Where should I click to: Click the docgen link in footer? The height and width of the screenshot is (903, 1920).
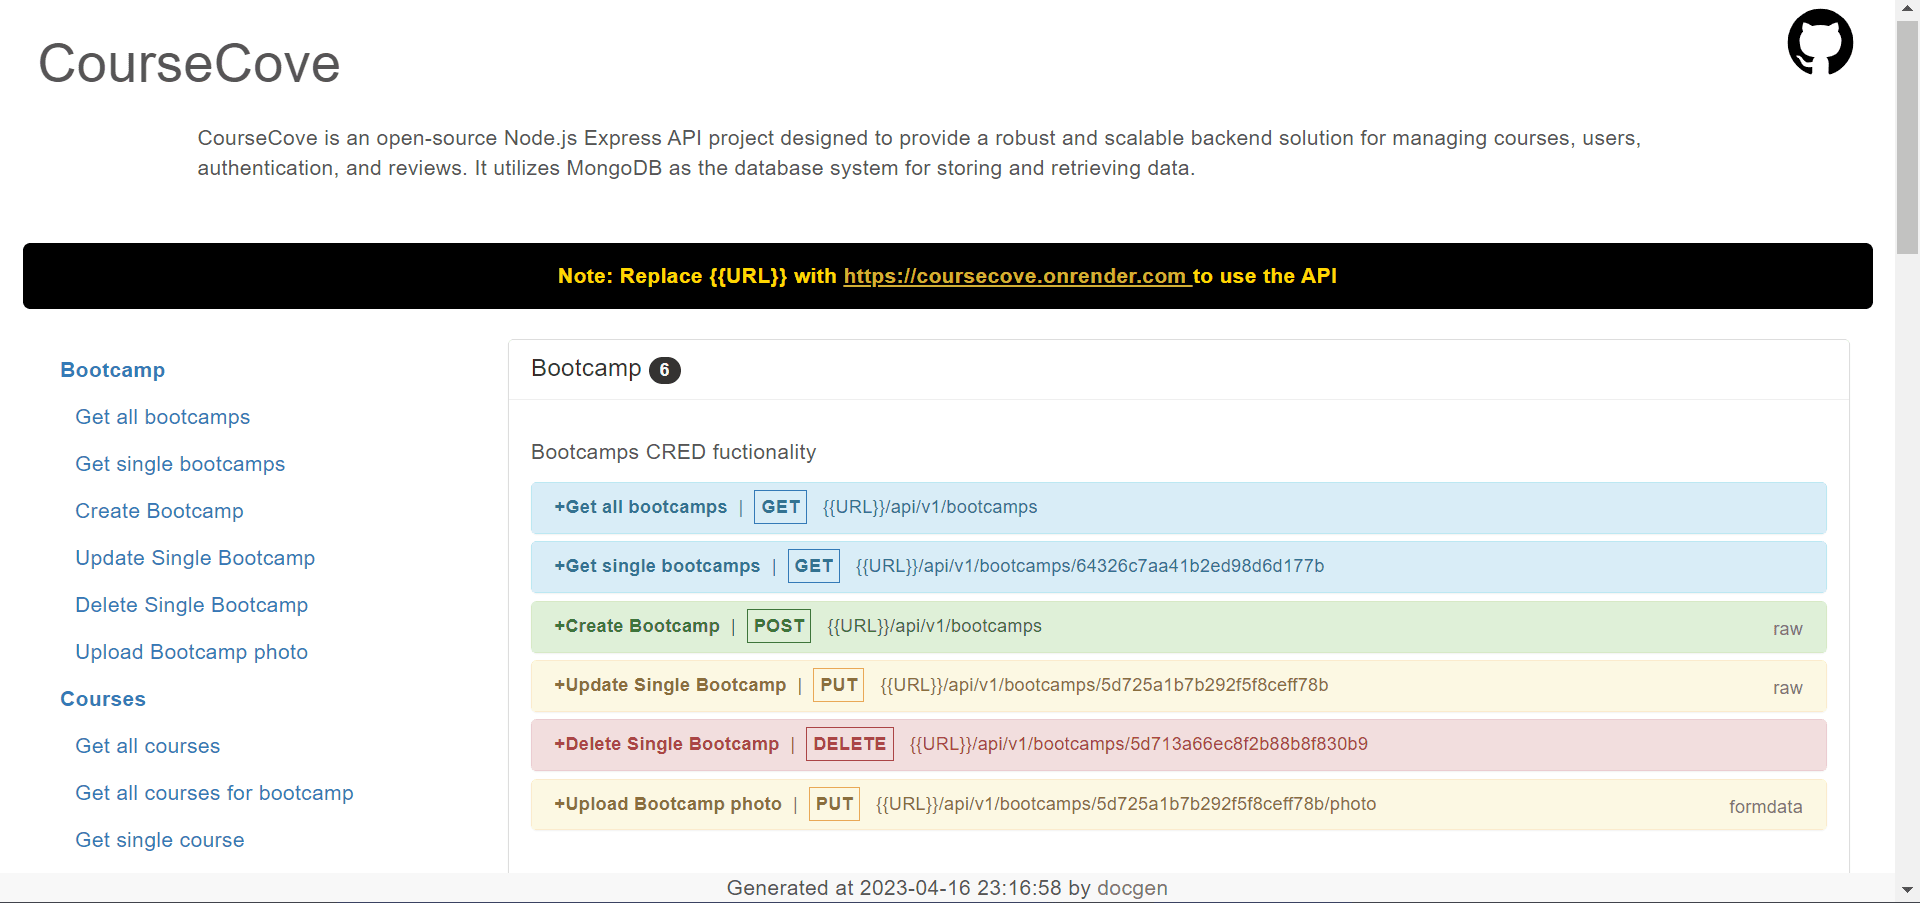coord(1132,888)
